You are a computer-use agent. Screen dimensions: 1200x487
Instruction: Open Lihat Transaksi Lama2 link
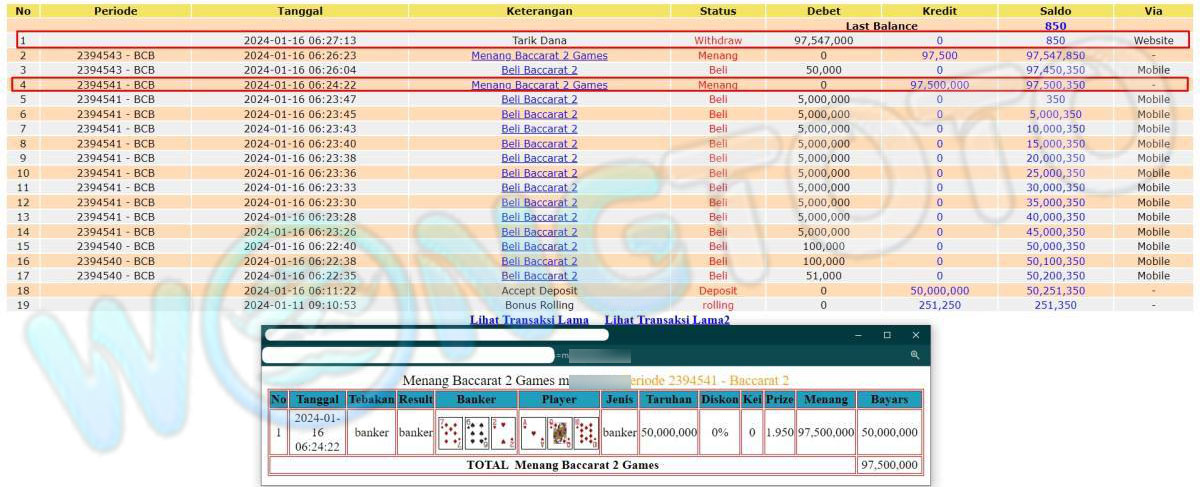coord(667,319)
